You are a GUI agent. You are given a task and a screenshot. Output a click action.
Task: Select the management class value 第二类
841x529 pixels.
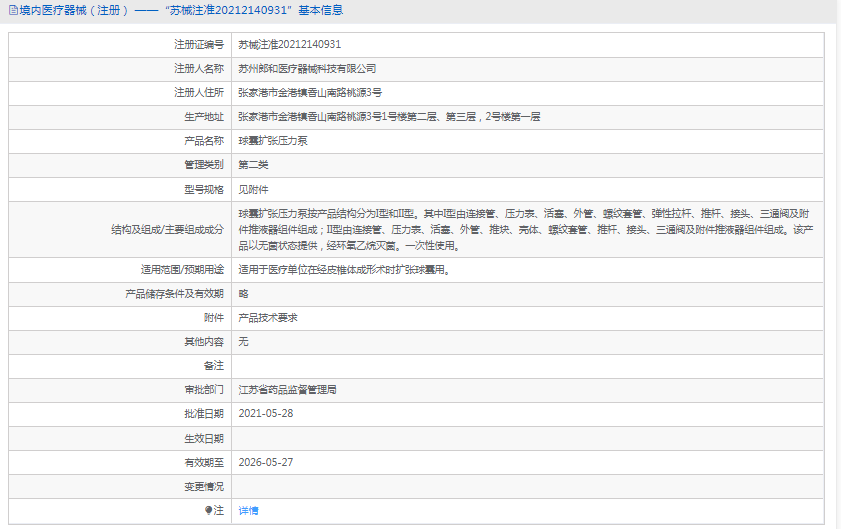click(253, 165)
